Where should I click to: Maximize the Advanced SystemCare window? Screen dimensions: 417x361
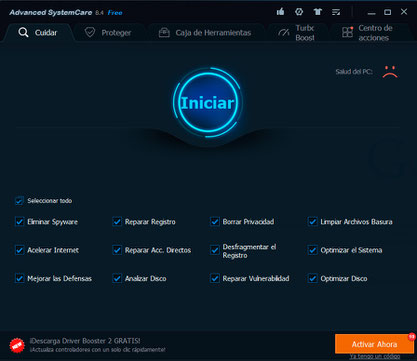coord(387,12)
